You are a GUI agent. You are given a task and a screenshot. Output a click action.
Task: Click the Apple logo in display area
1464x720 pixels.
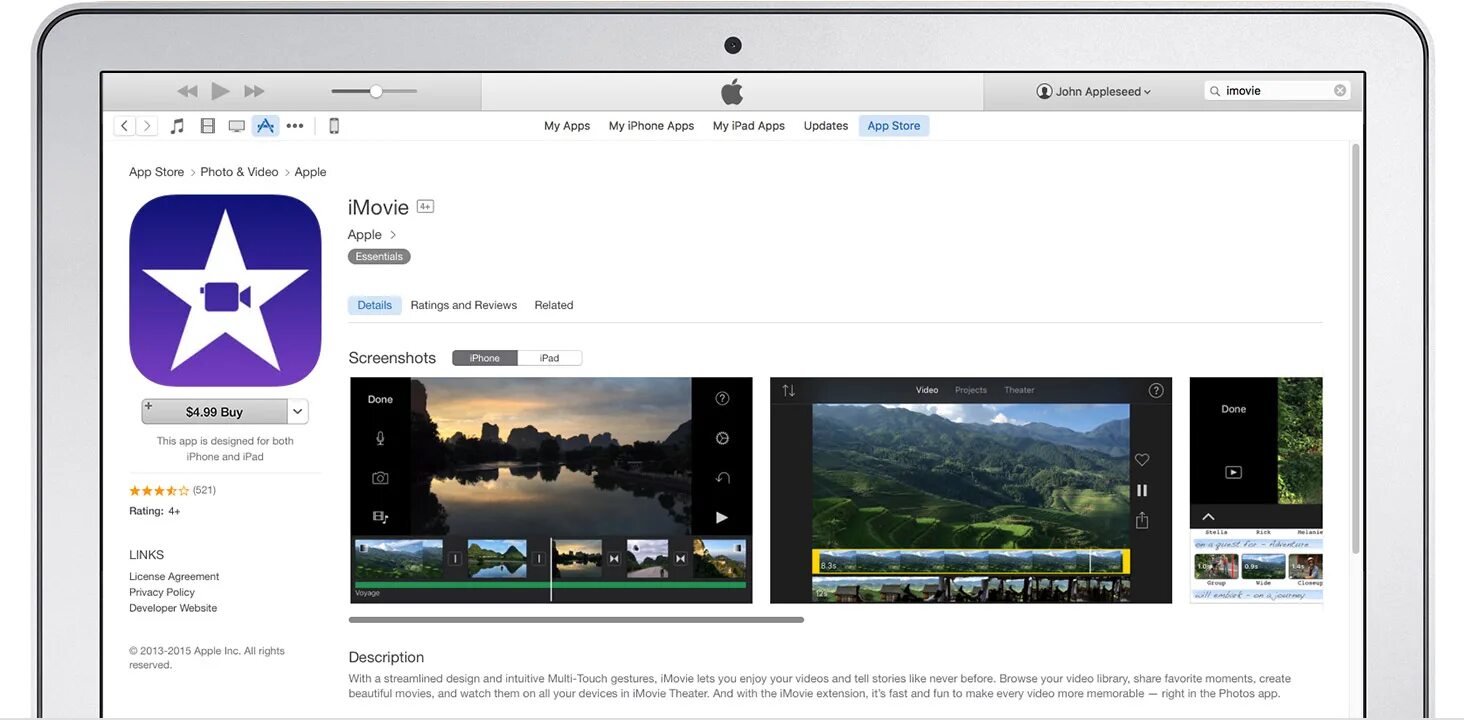tap(732, 92)
